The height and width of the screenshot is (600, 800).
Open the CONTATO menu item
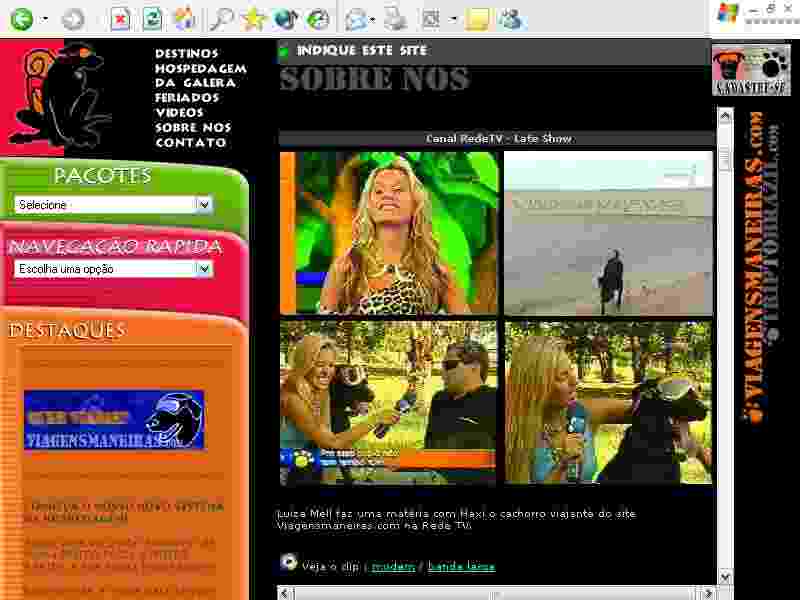coord(191,142)
